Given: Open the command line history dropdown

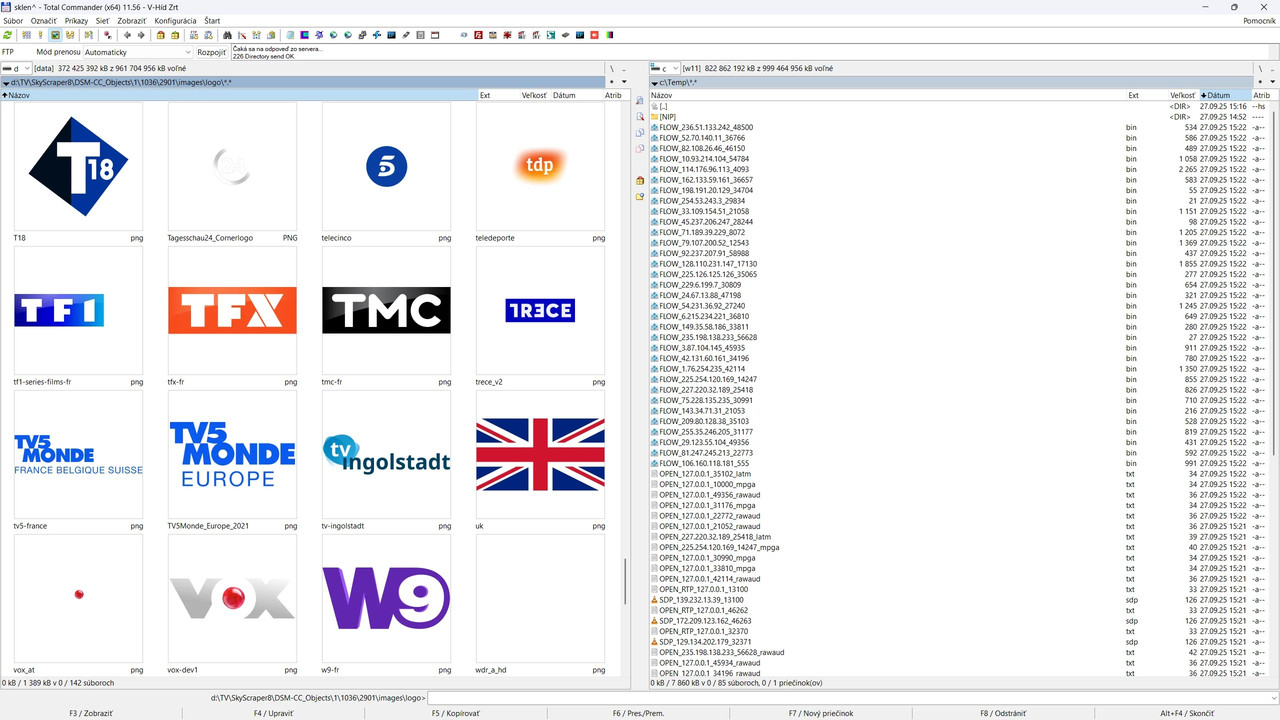Looking at the screenshot, I should pos(1273,698).
